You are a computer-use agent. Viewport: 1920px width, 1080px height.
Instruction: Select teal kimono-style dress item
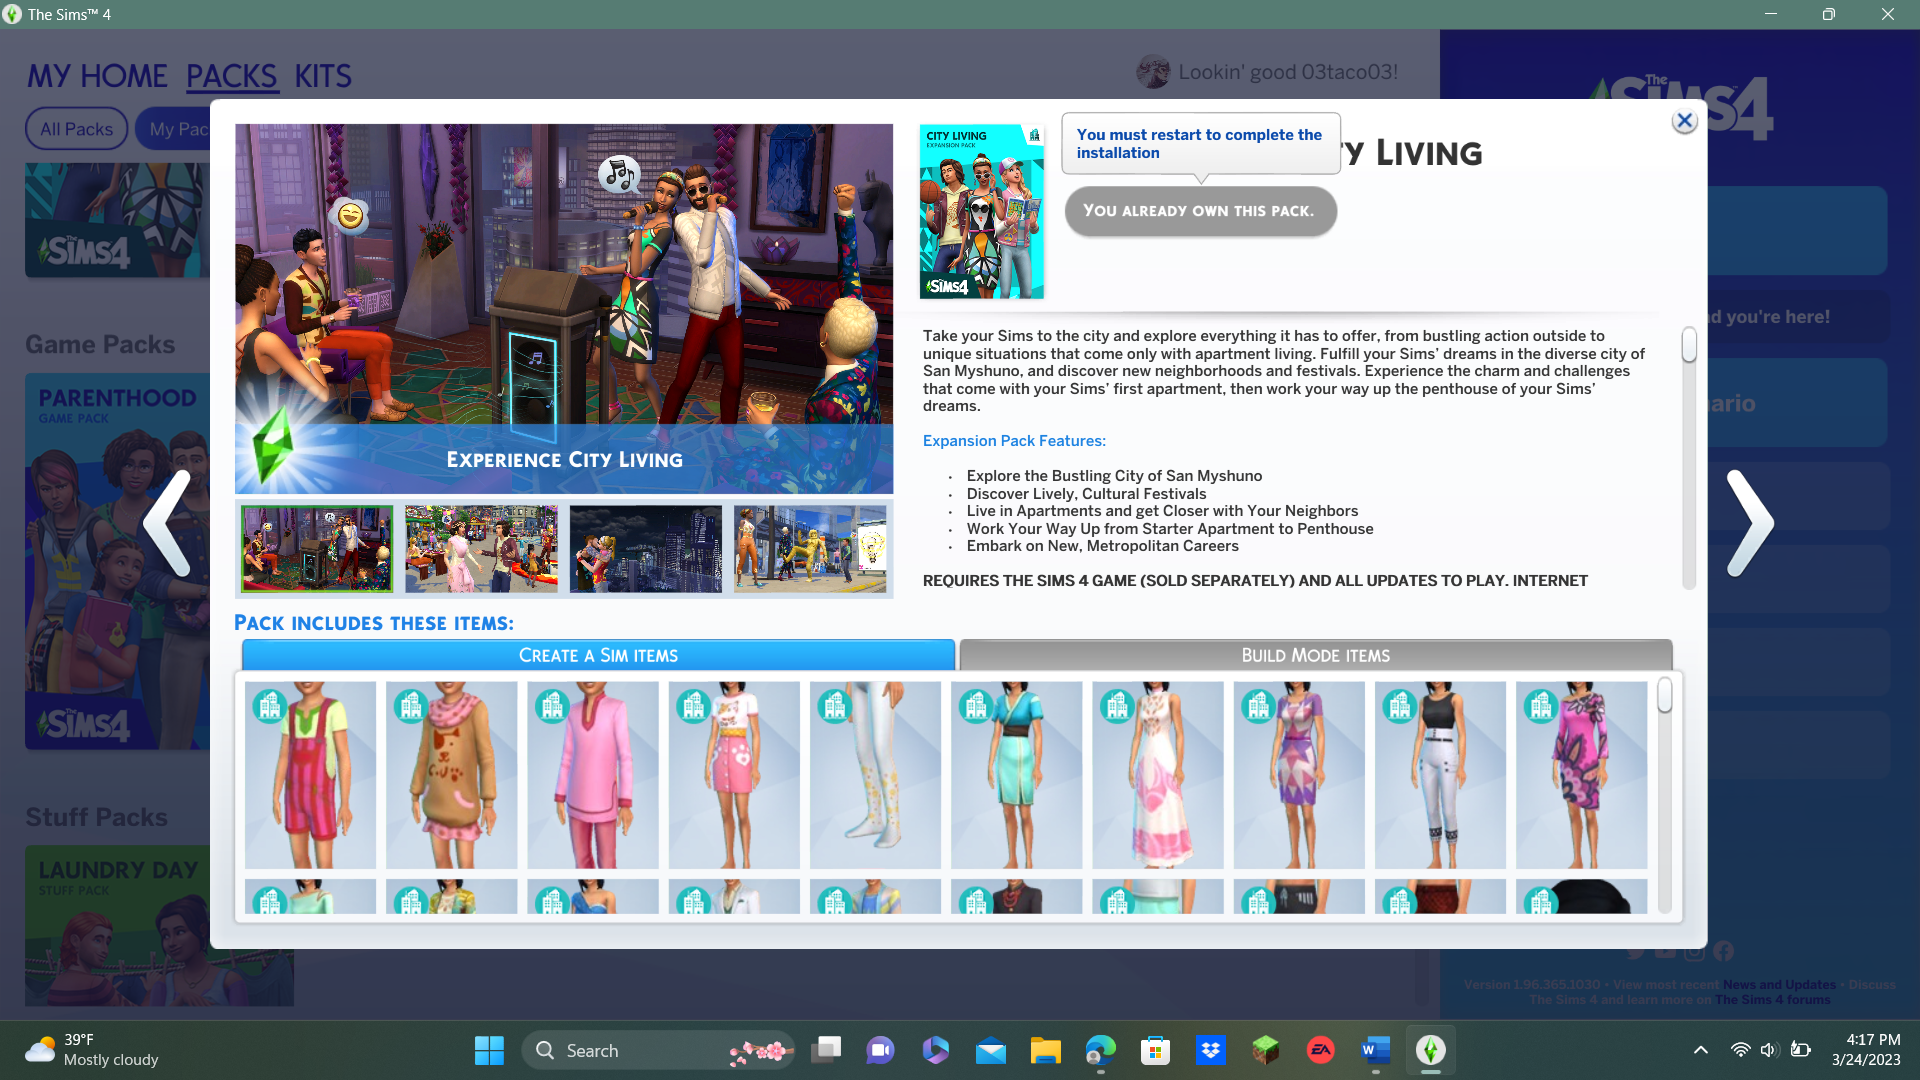(x=1016, y=775)
